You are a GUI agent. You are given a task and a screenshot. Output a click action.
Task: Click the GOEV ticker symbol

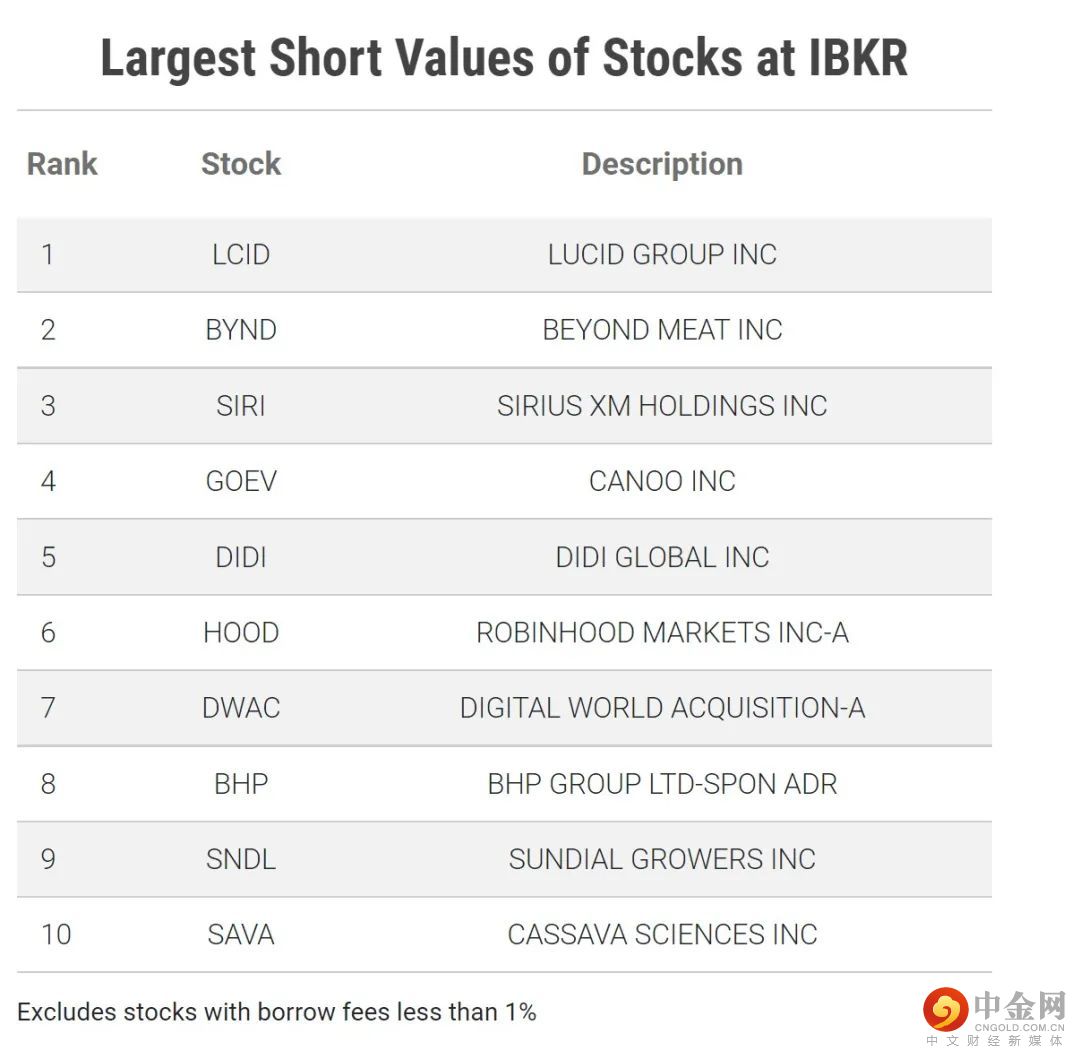(x=241, y=481)
